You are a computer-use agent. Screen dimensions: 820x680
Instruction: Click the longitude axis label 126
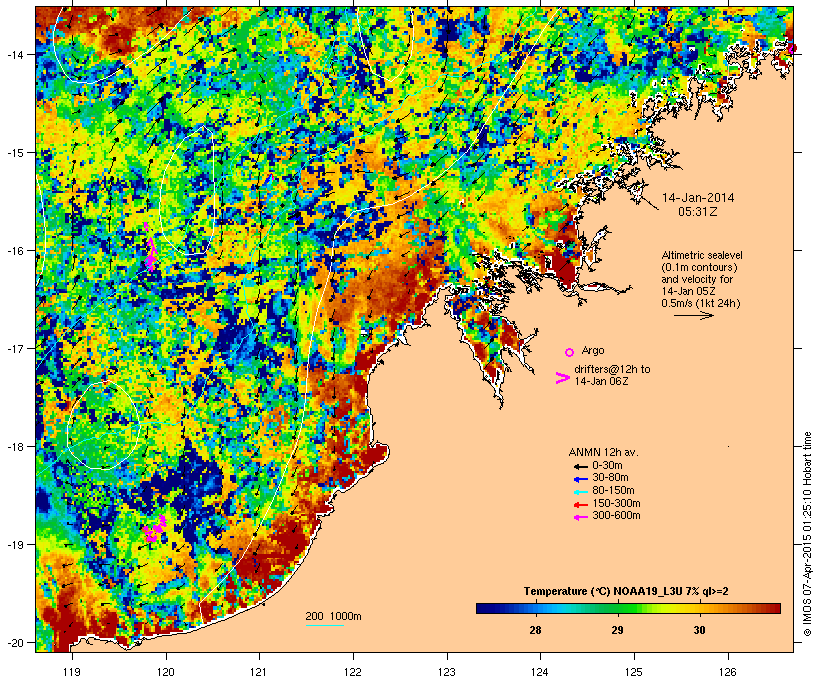728,672
